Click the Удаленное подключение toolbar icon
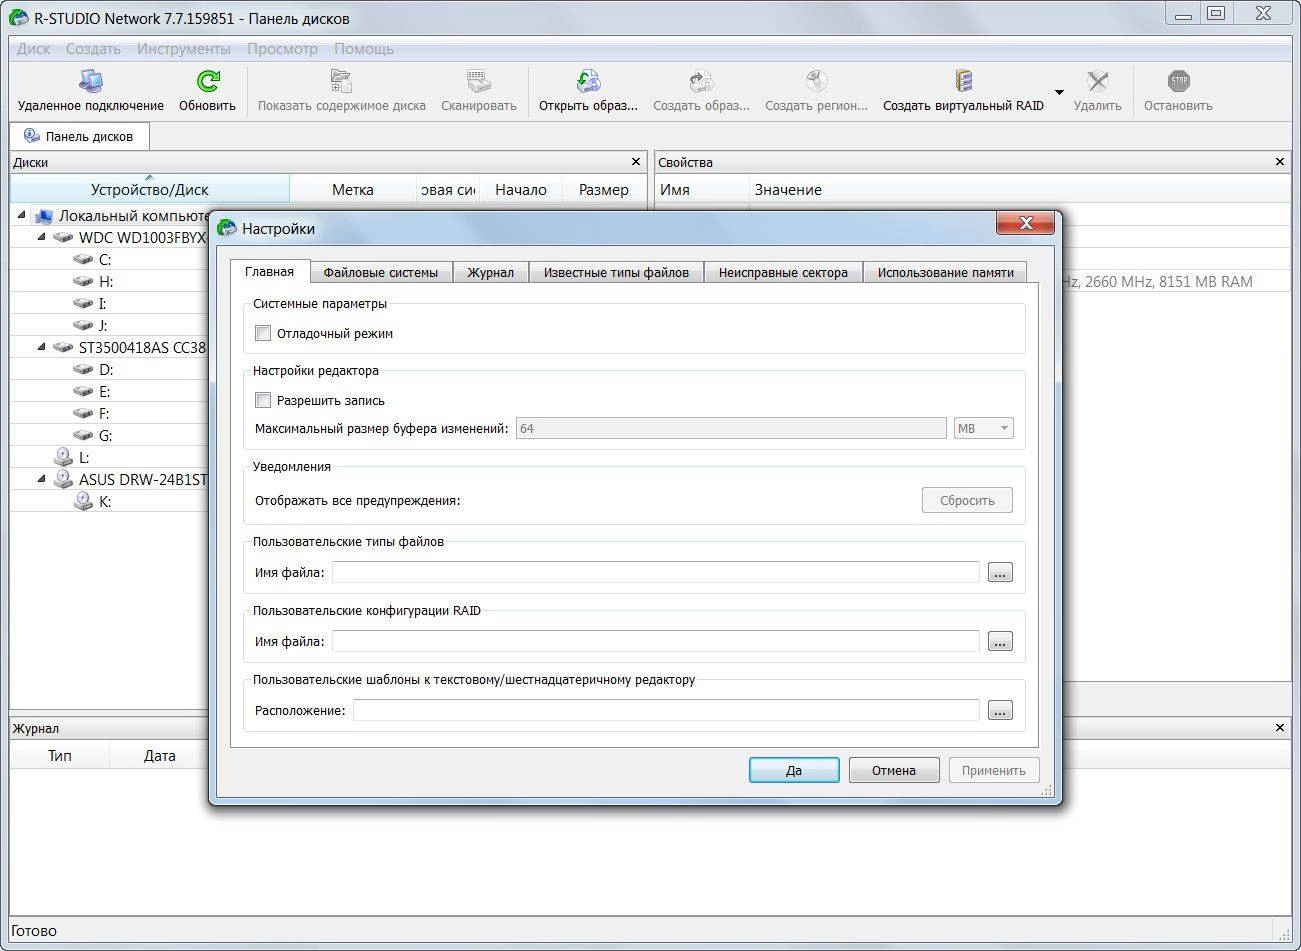The height and width of the screenshot is (951, 1301). (x=90, y=81)
